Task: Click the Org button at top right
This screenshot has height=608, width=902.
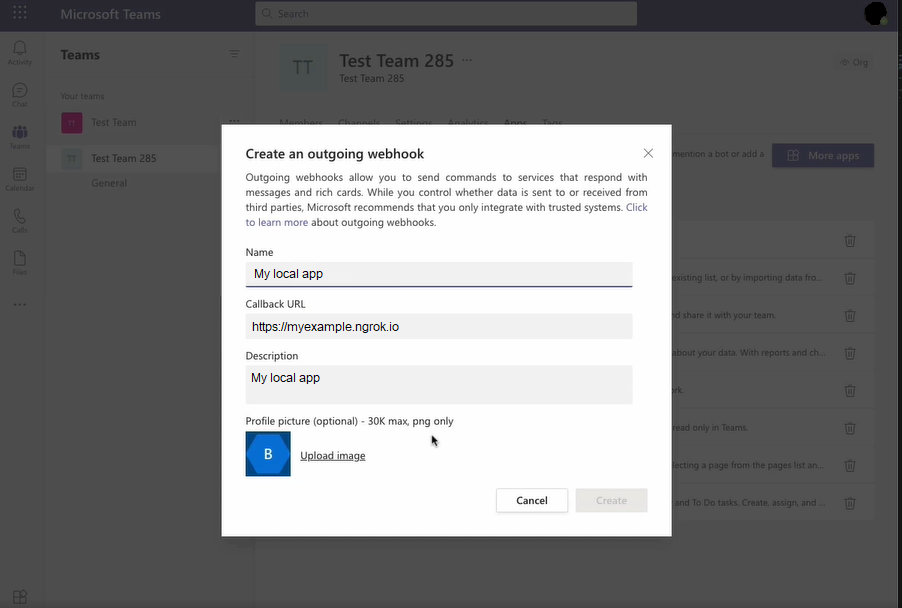Action: tap(854, 62)
